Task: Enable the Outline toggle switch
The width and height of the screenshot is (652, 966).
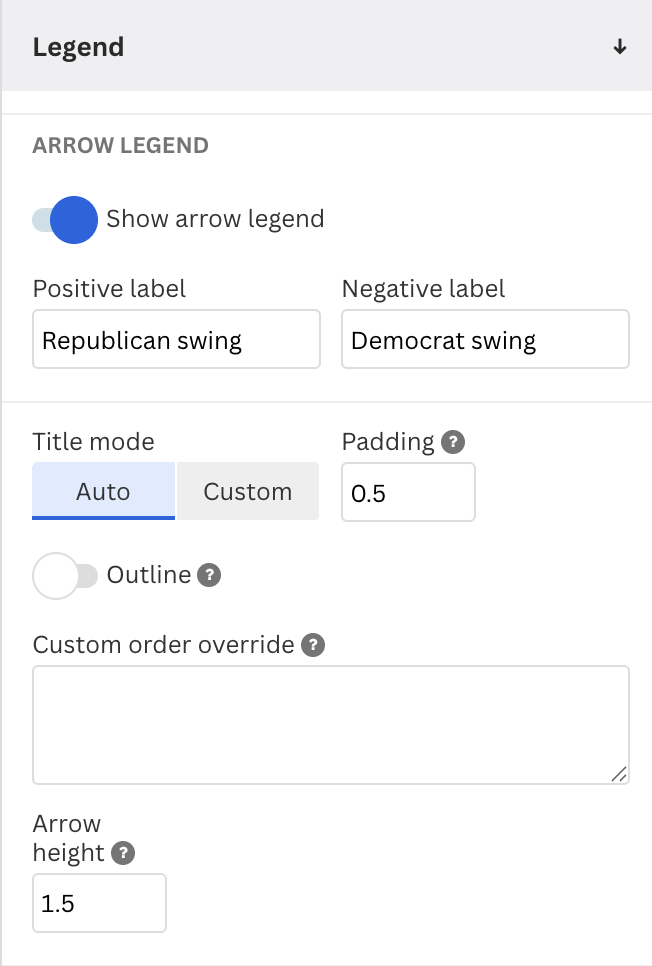Action: 65,576
